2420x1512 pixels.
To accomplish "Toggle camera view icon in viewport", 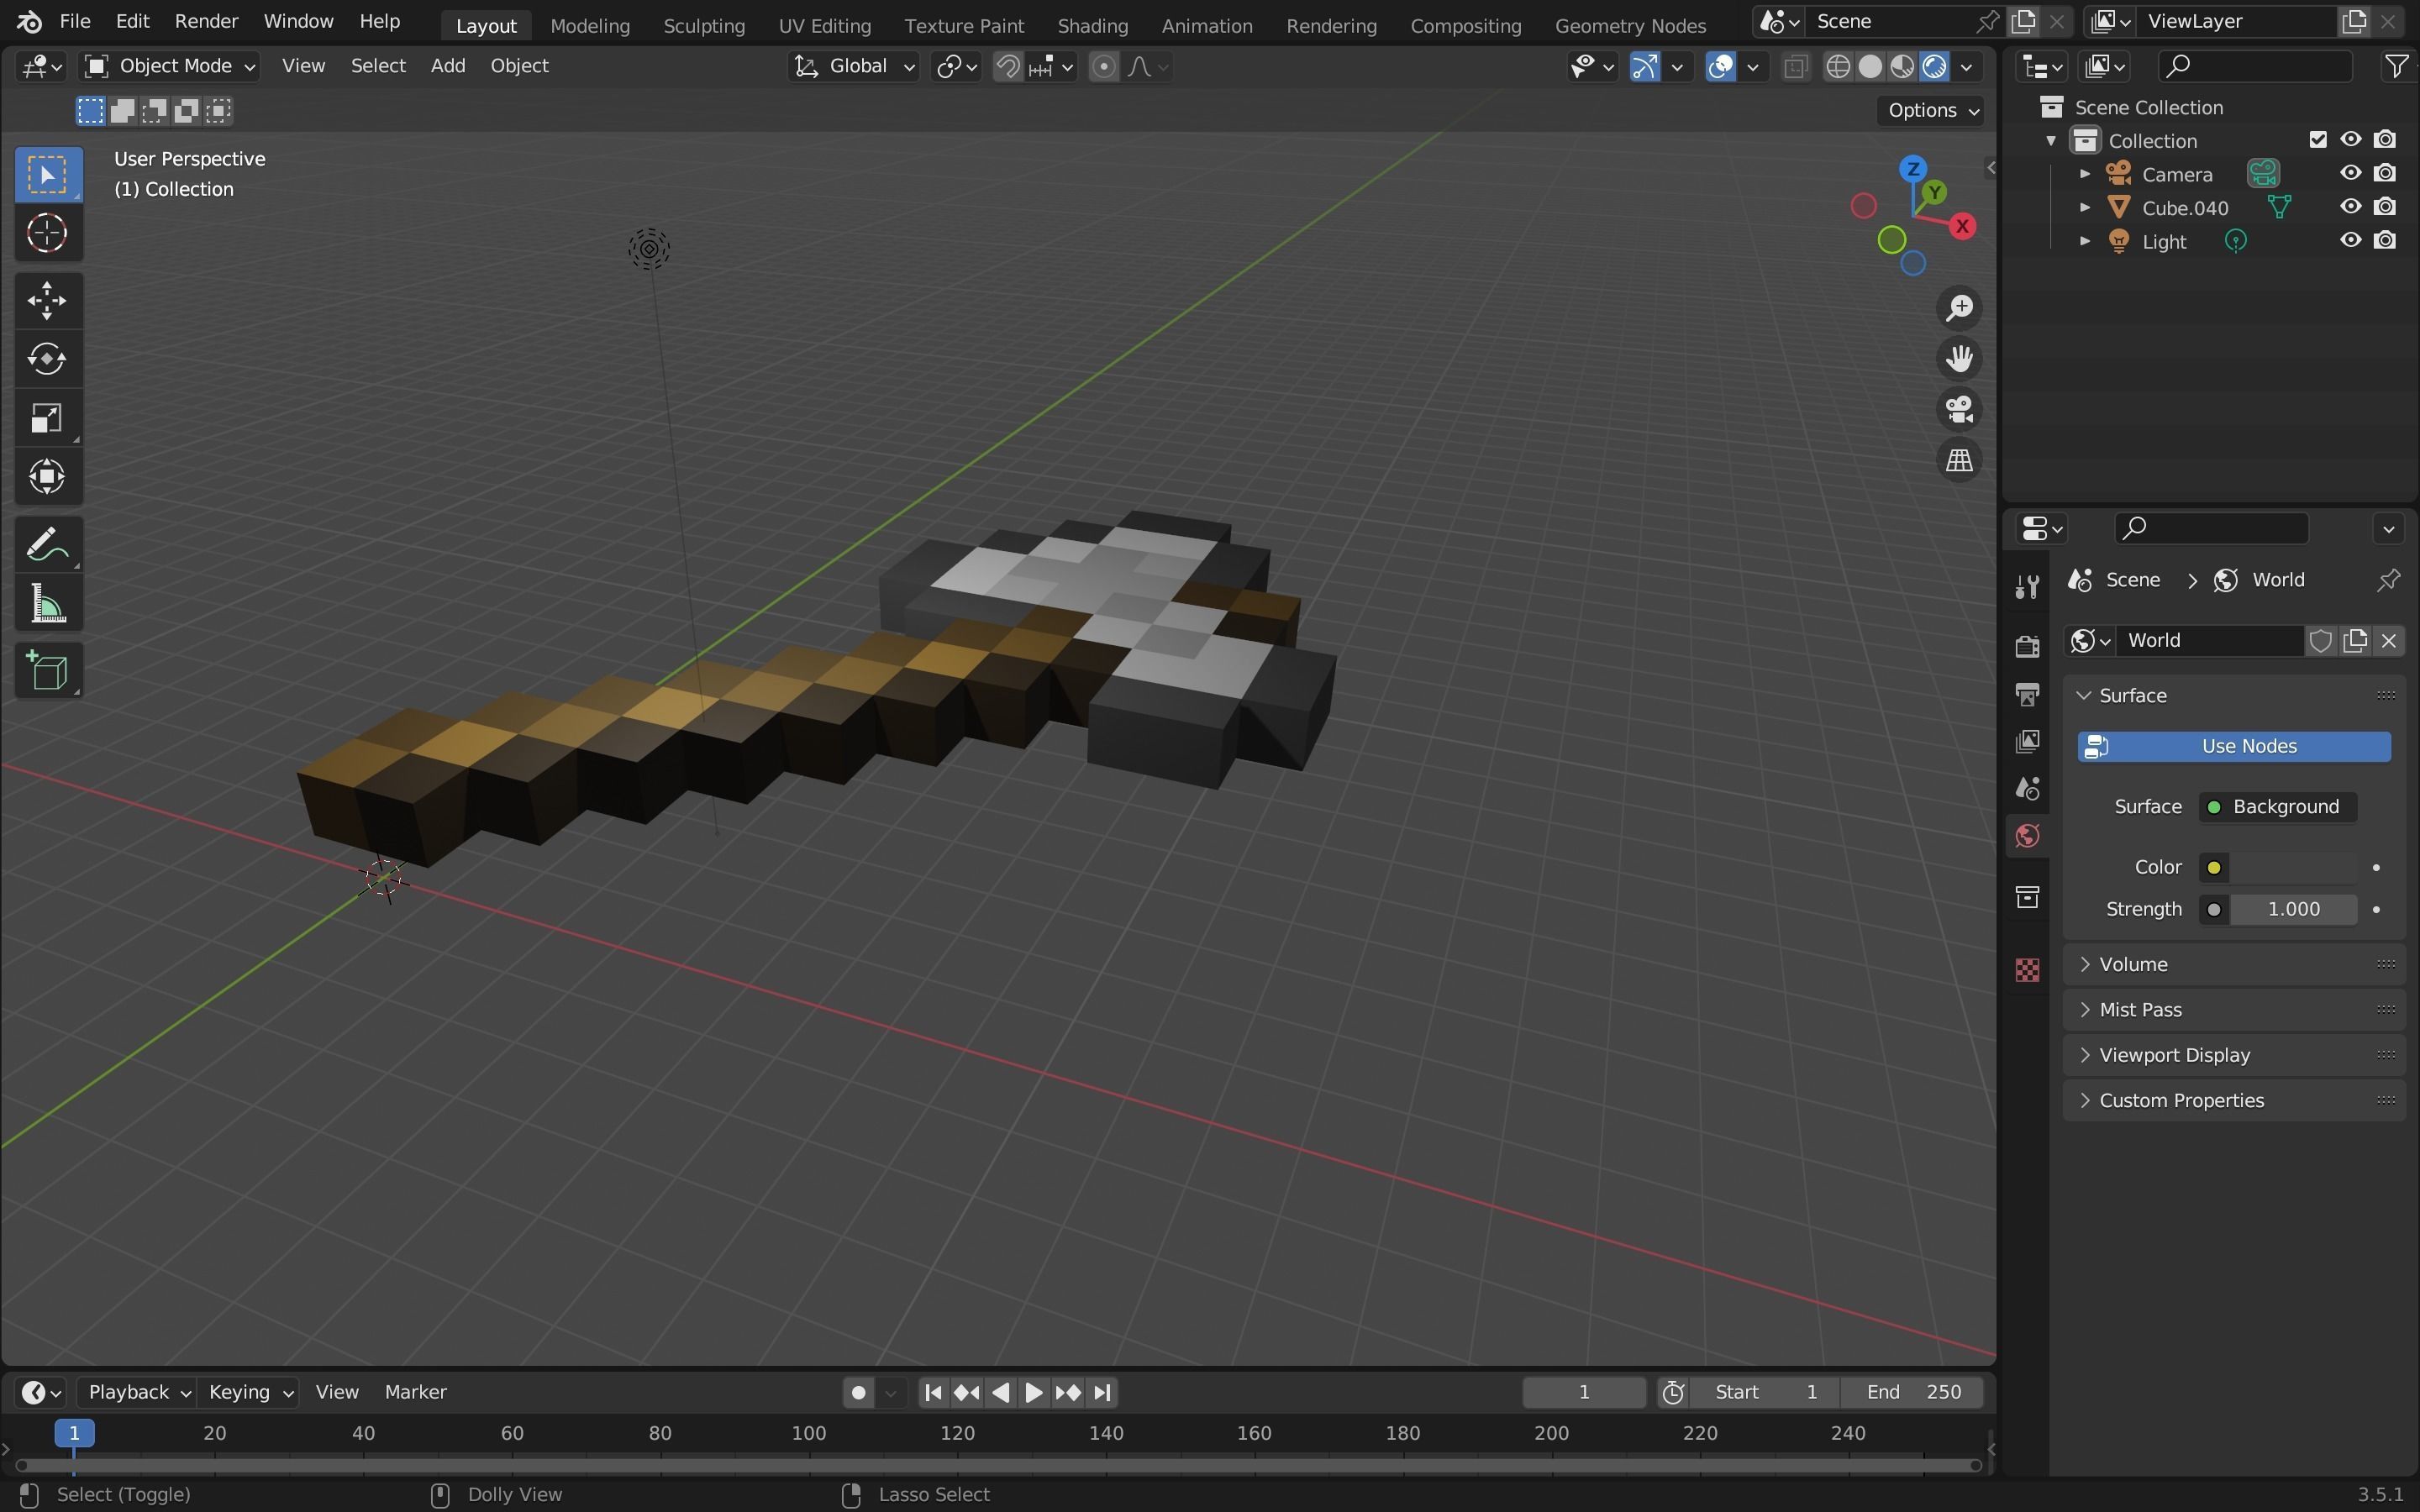I will pyautogui.click(x=1959, y=409).
